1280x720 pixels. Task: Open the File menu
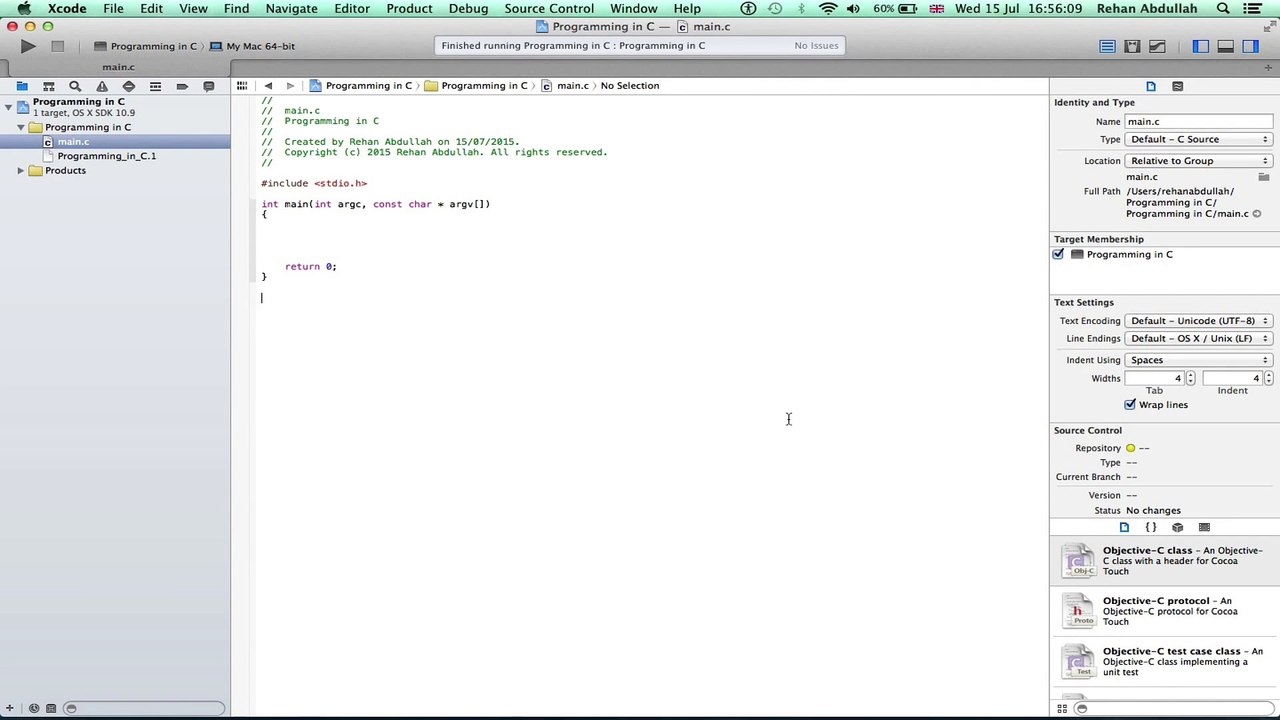tap(113, 9)
